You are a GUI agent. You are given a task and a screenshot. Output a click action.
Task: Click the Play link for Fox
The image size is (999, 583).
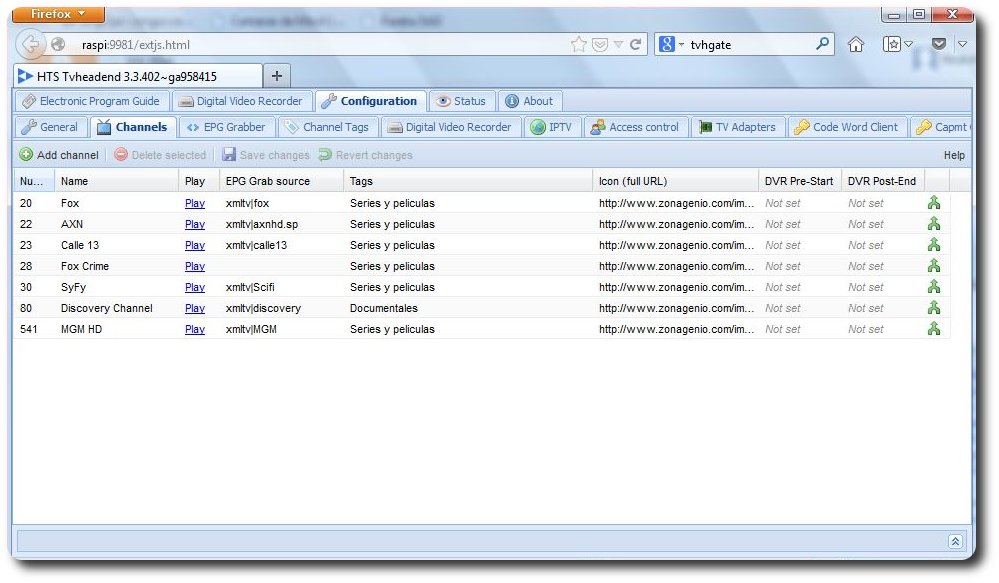pyautogui.click(x=195, y=203)
